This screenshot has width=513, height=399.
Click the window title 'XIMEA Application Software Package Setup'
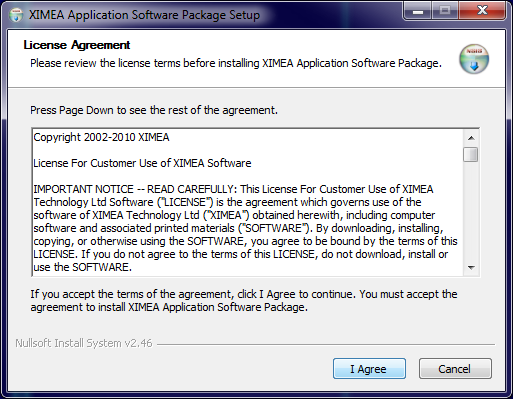tap(144, 15)
